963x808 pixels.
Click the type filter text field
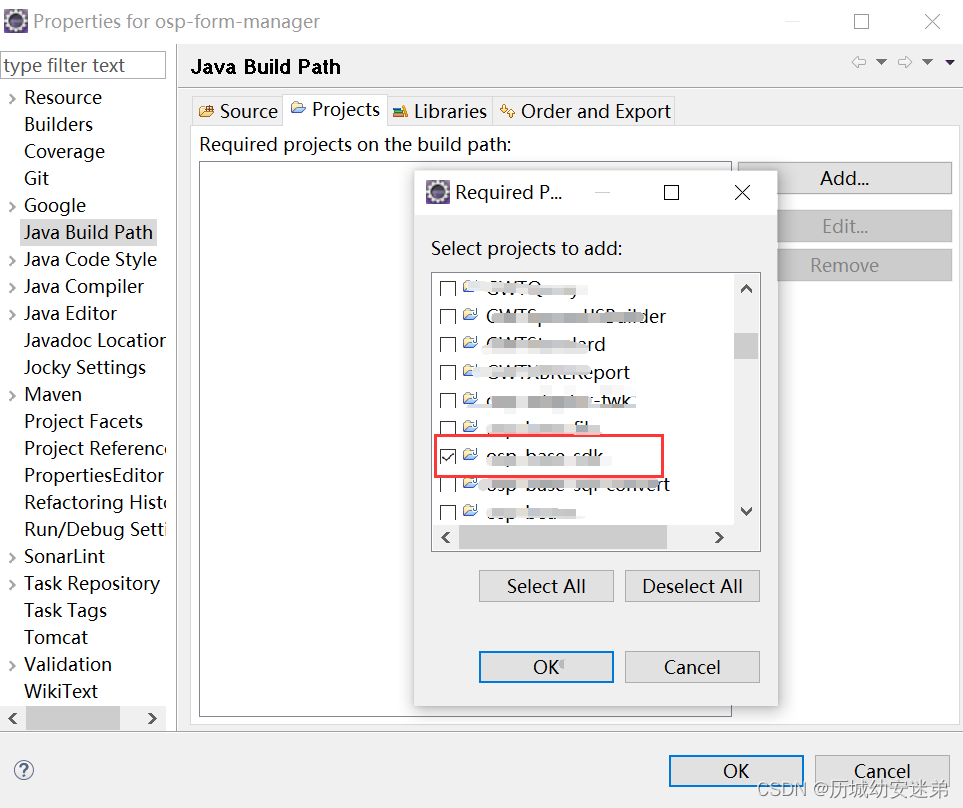click(83, 64)
